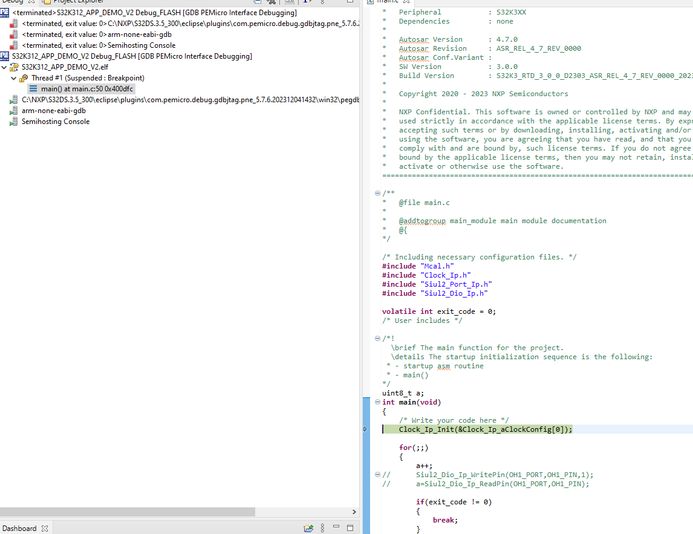Maximize the Dashboard panel

[x=350, y=528]
